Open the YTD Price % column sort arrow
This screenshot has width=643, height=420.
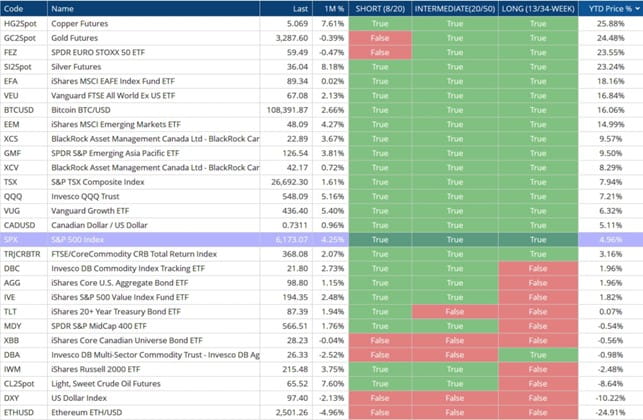[x=637, y=9]
